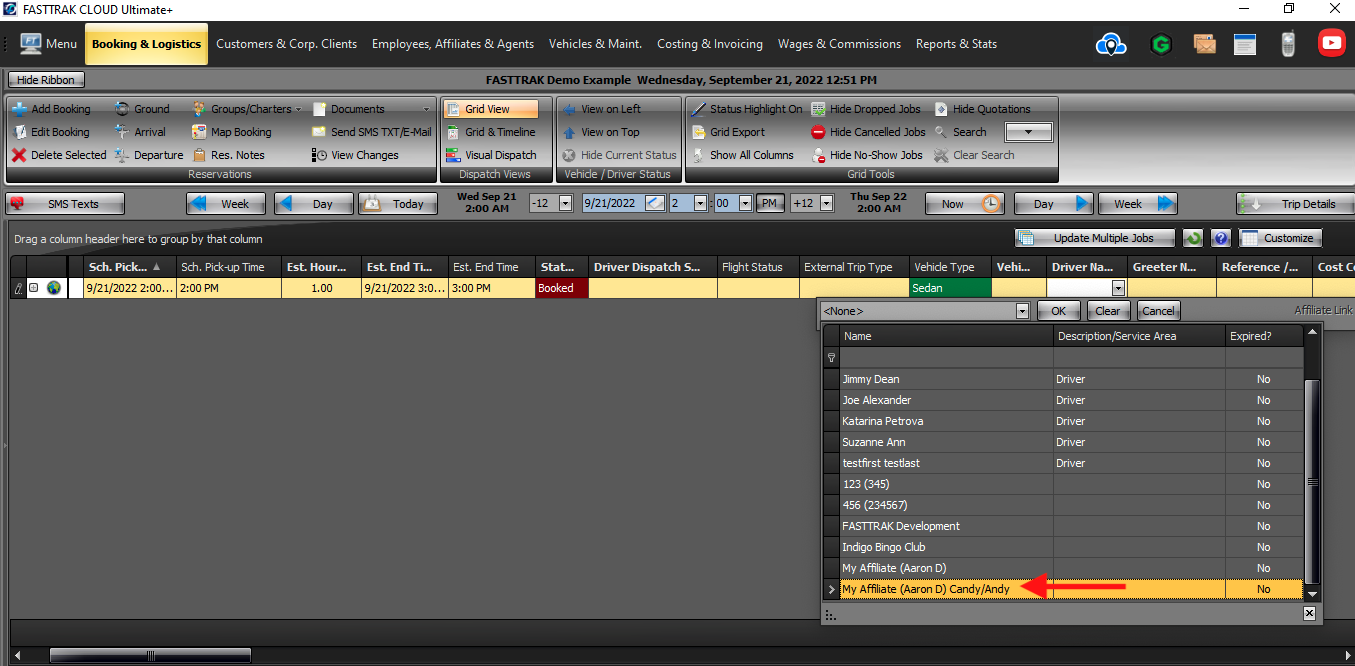This screenshot has height=666, width=1355.
Task: Open the Search options dropdown
Action: [x=1029, y=132]
